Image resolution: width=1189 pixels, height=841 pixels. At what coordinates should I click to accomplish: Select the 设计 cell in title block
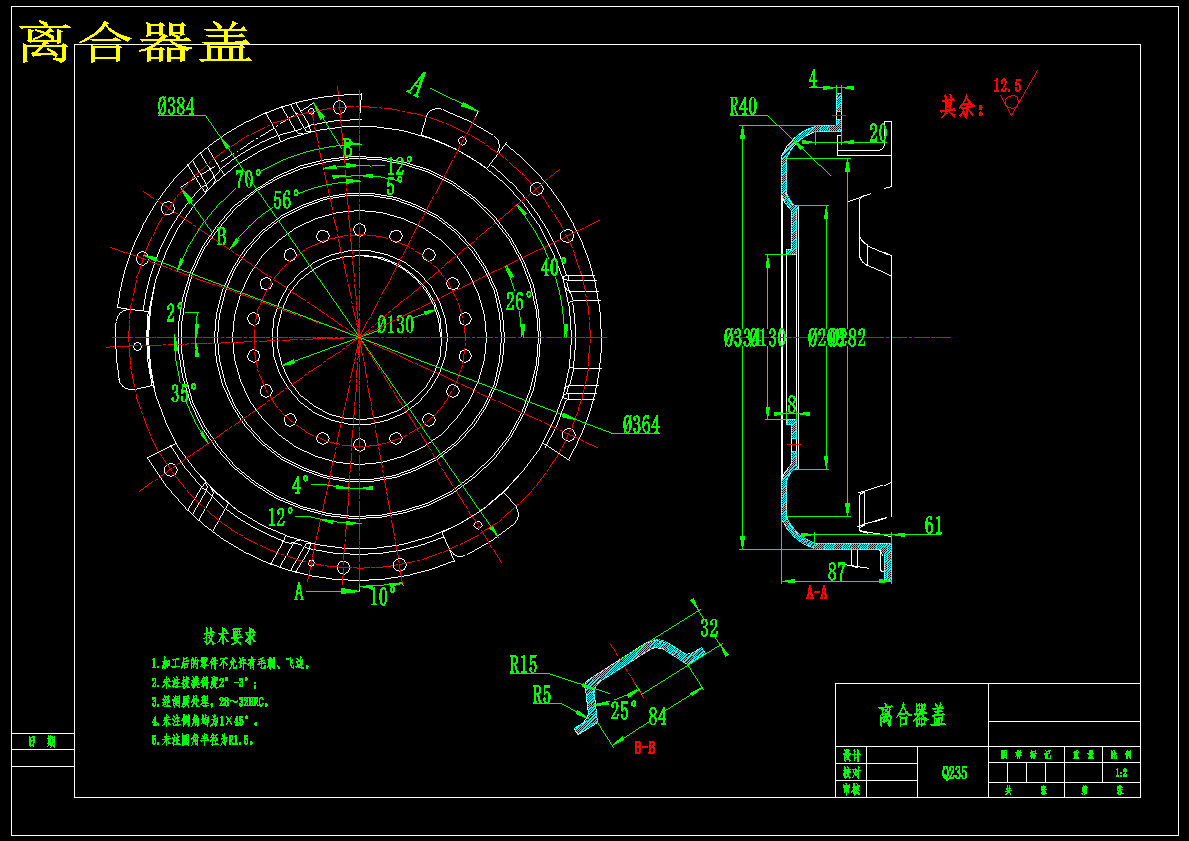(x=852, y=755)
